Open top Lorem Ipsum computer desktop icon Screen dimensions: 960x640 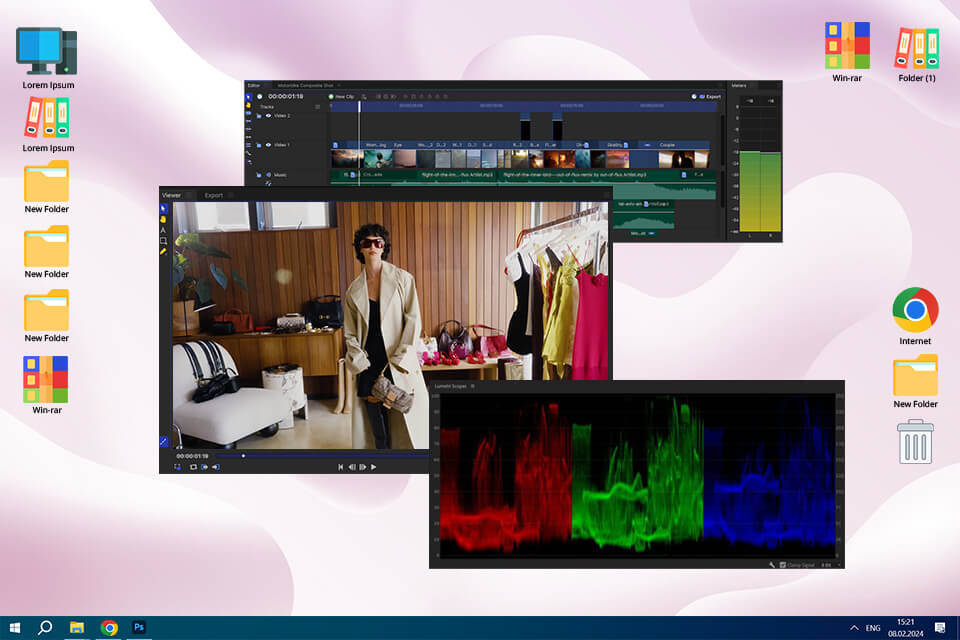(48, 58)
